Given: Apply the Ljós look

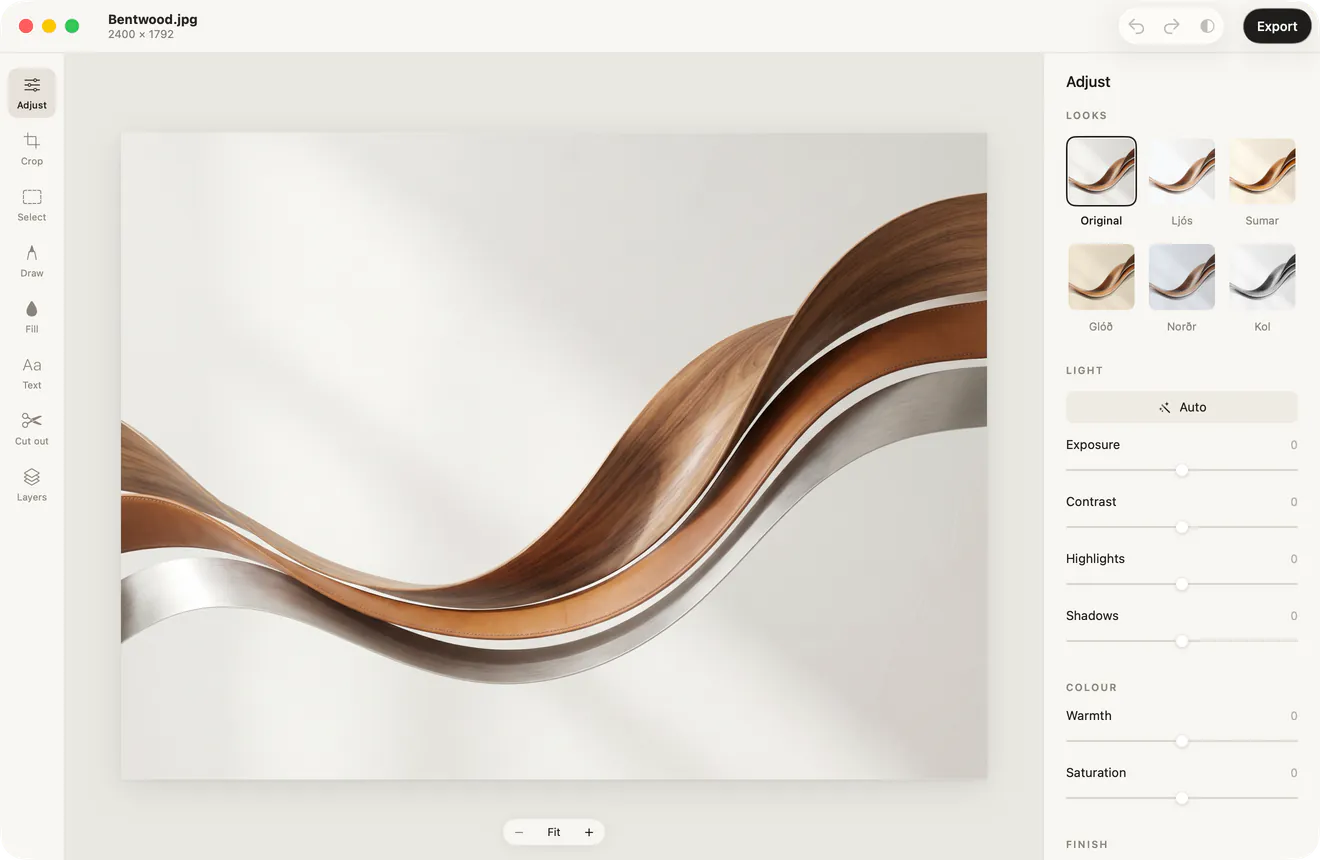Looking at the screenshot, I should click(x=1182, y=171).
